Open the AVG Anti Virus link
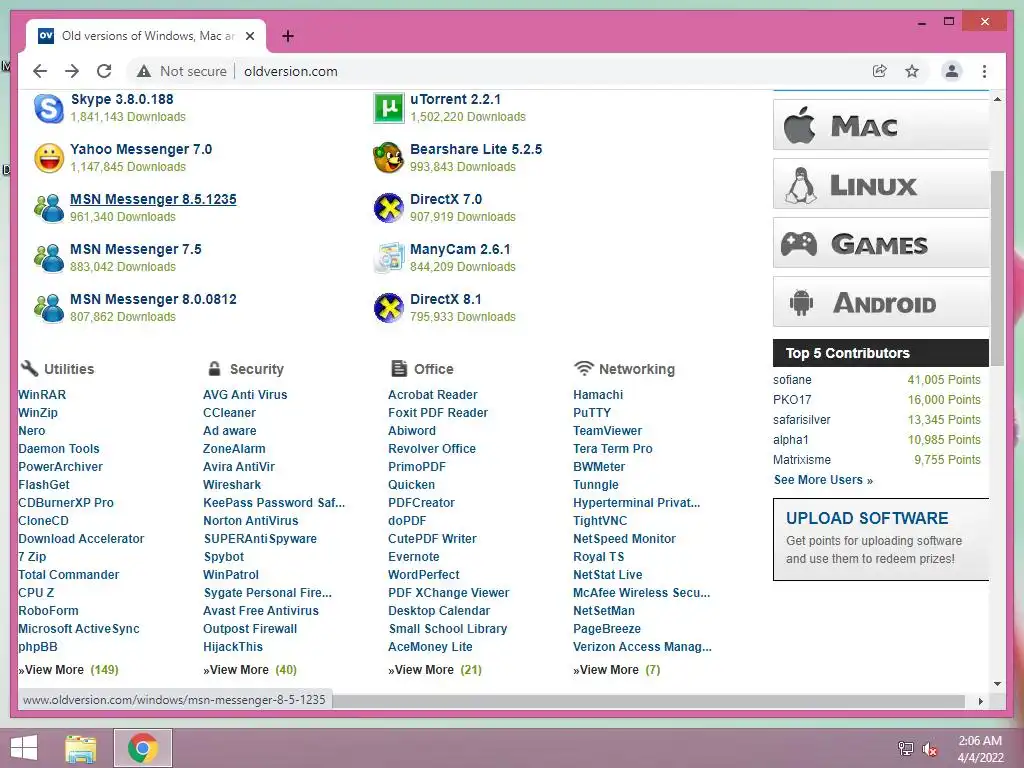Viewport: 1024px width, 768px height. click(x=245, y=394)
